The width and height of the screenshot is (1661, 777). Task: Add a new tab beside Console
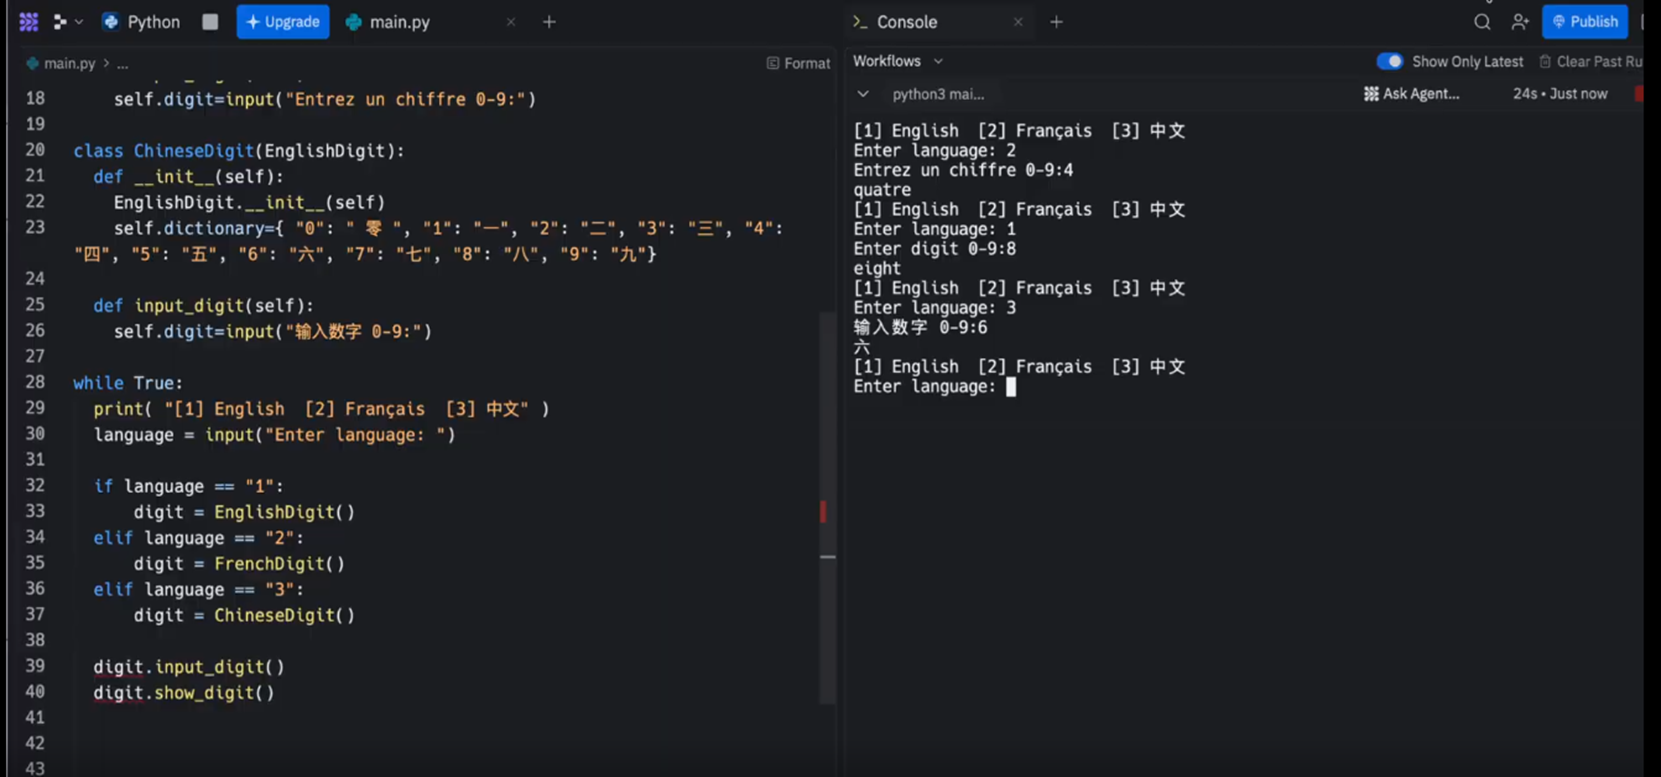(x=1056, y=22)
